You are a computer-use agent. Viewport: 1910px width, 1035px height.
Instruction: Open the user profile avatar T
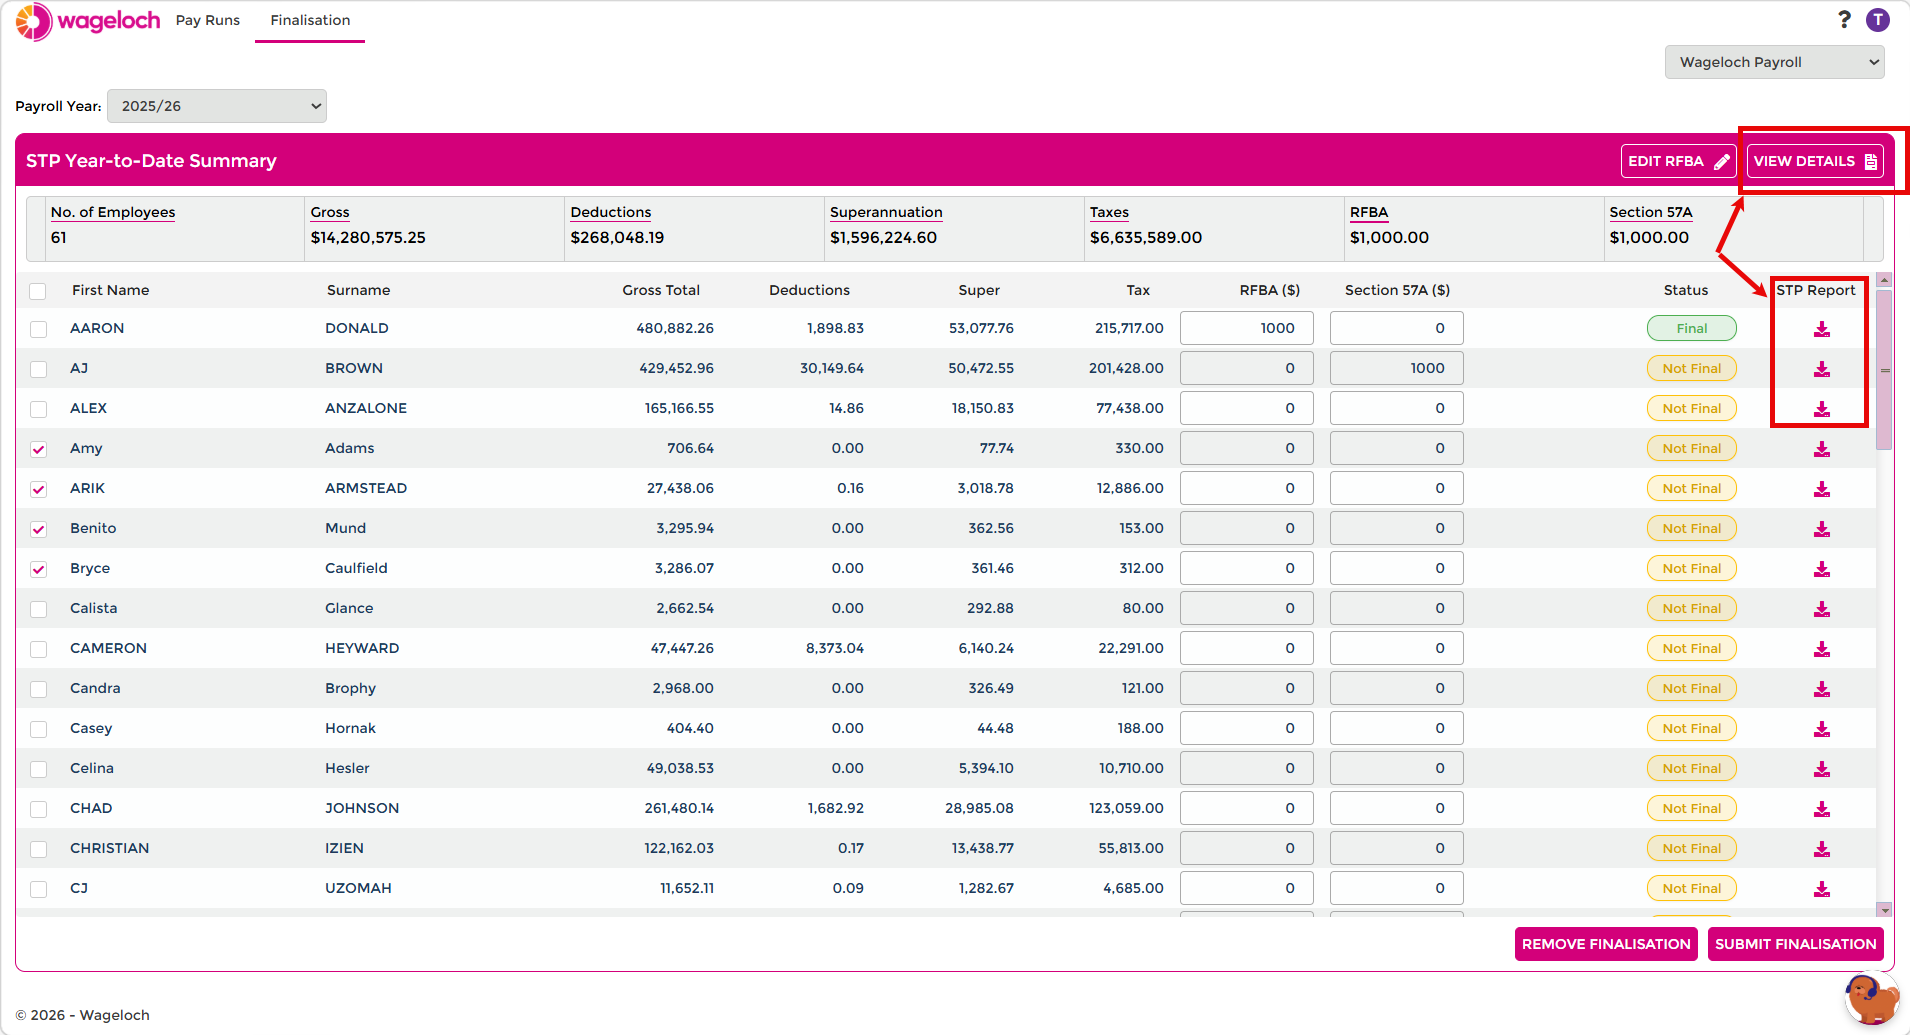[x=1878, y=20]
